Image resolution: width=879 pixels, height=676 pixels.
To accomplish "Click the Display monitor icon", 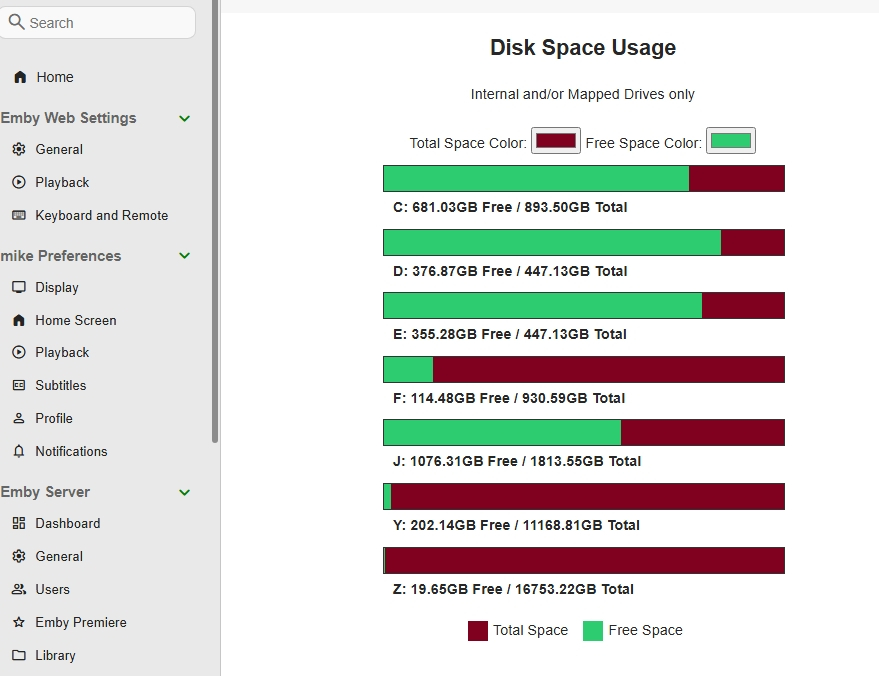I will pos(18,287).
